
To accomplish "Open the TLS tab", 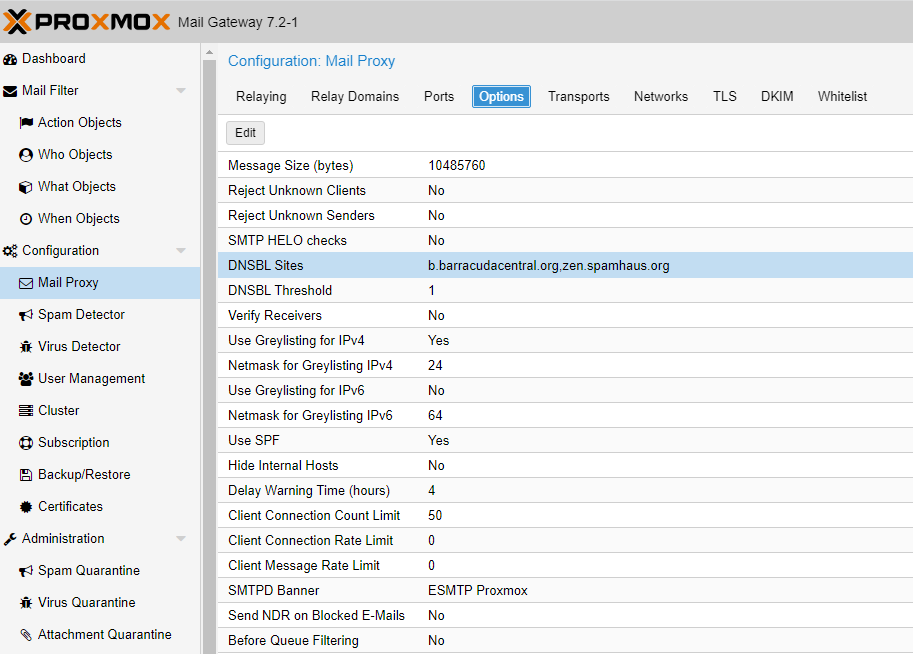I will [724, 97].
